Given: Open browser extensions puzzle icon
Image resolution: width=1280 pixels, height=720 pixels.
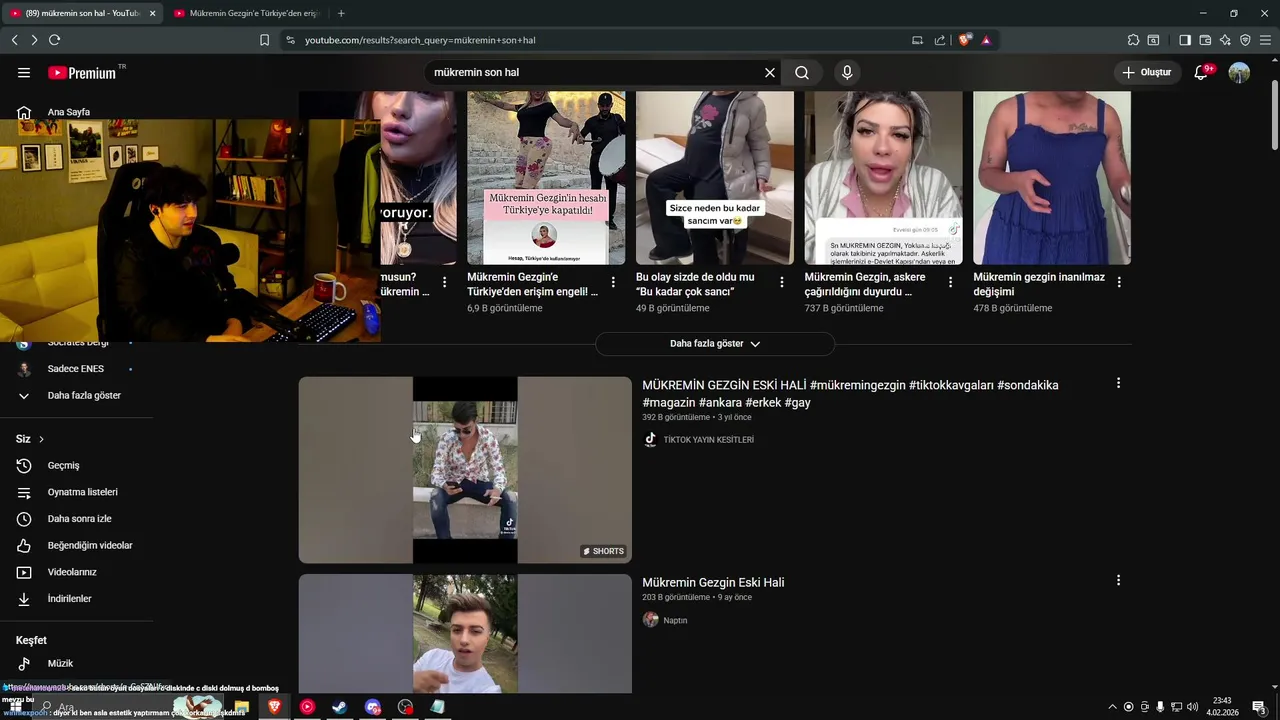Looking at the screenshot, I should pos(1133,40).
